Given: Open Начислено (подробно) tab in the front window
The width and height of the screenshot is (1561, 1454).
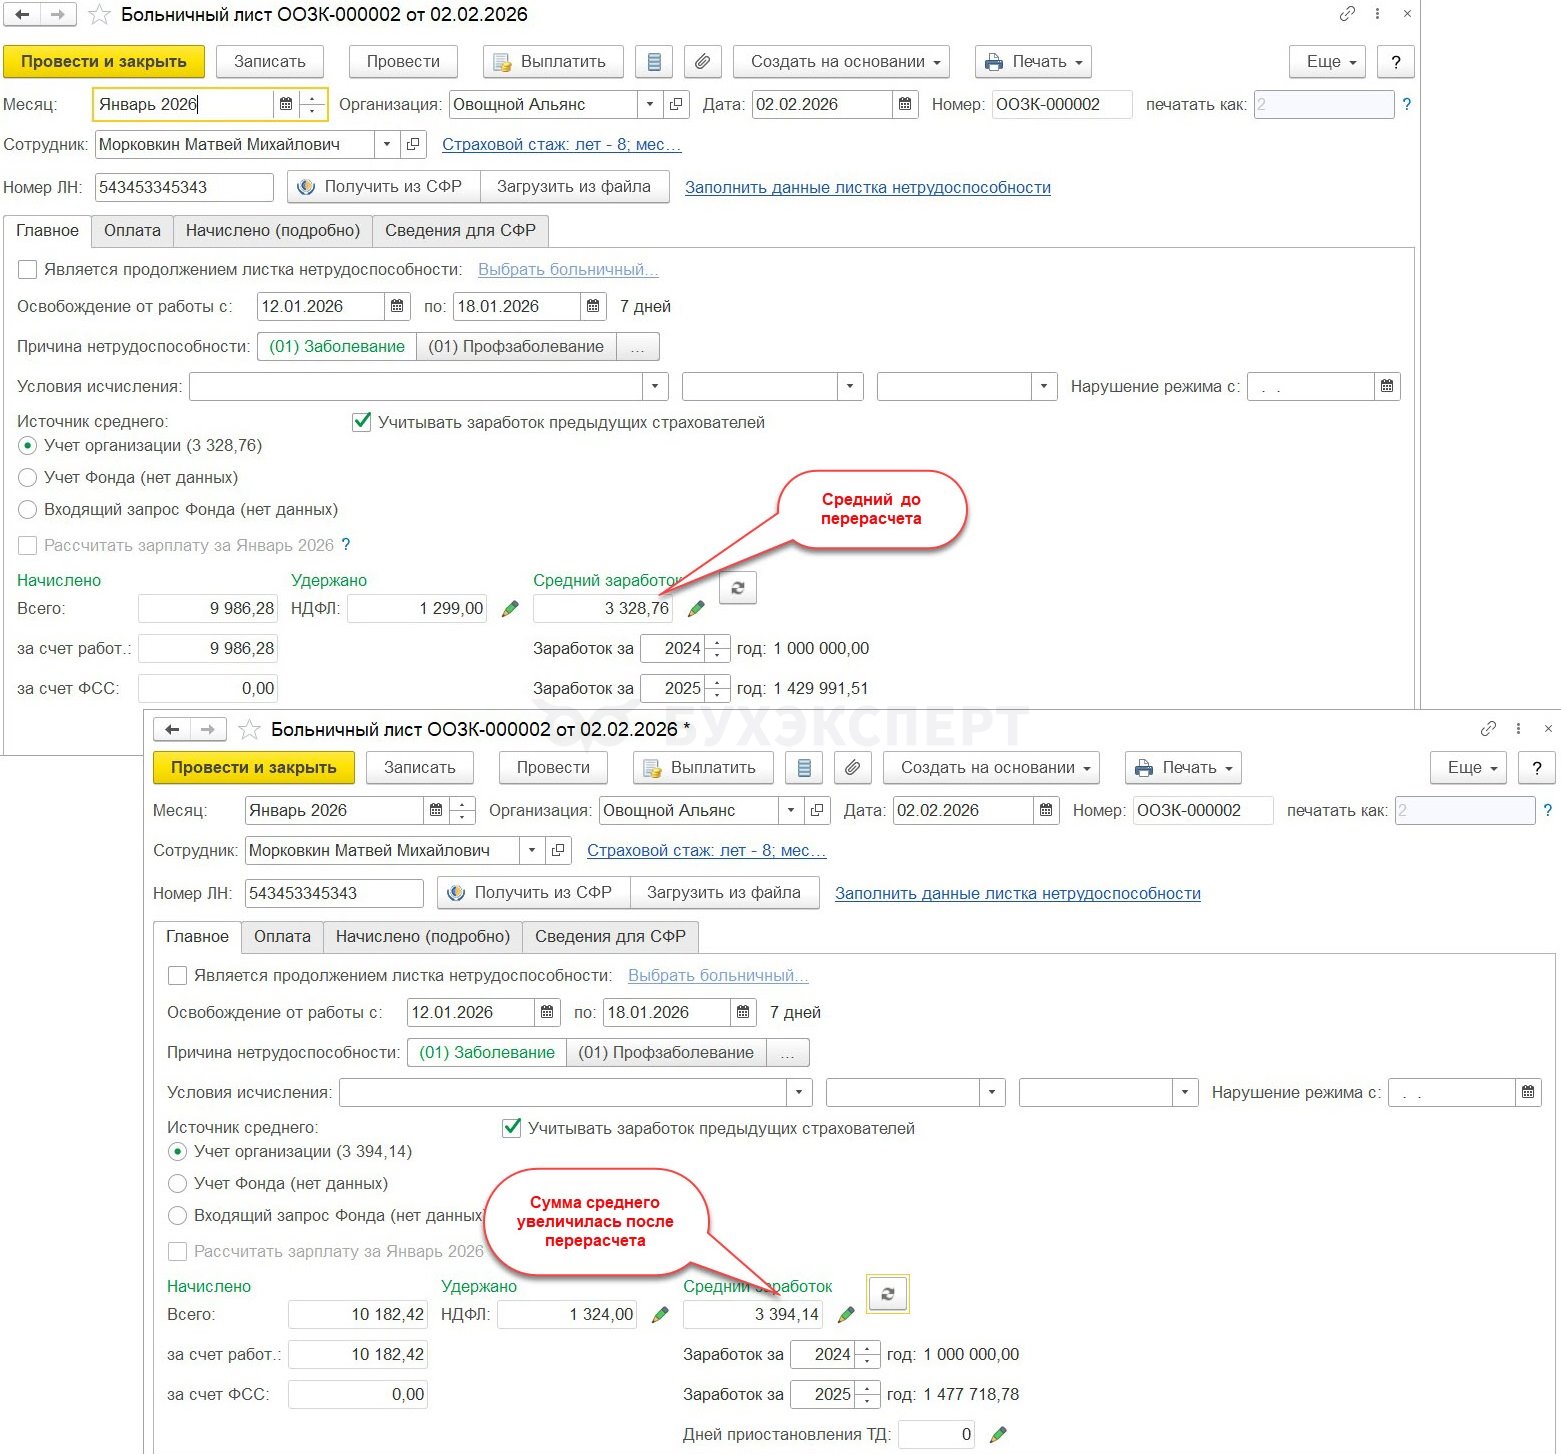Looking at the screenshot, I should 423,937.
